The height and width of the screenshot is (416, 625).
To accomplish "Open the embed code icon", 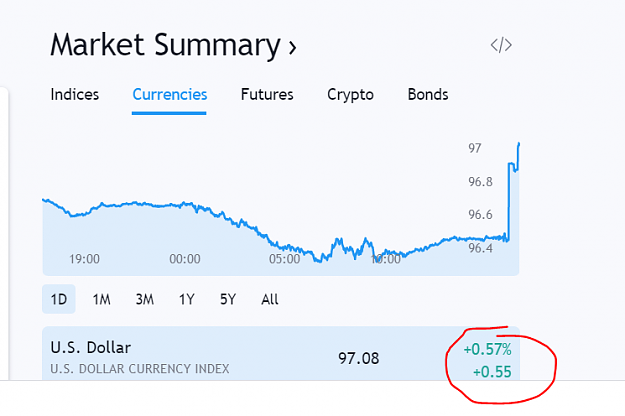I will click(501, 45).
